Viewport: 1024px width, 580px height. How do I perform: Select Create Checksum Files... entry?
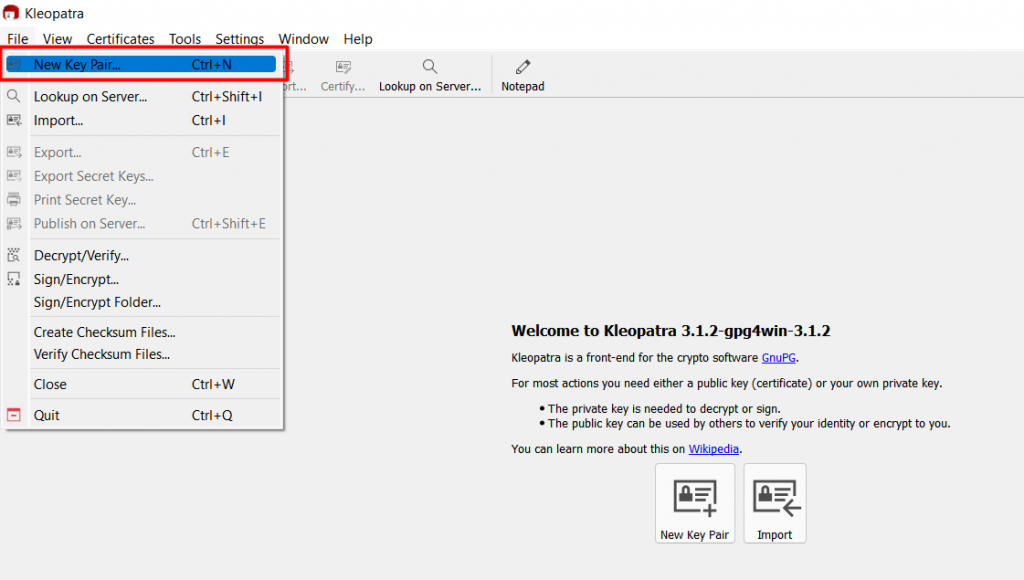pyautogui.click(x=141, y=332)
